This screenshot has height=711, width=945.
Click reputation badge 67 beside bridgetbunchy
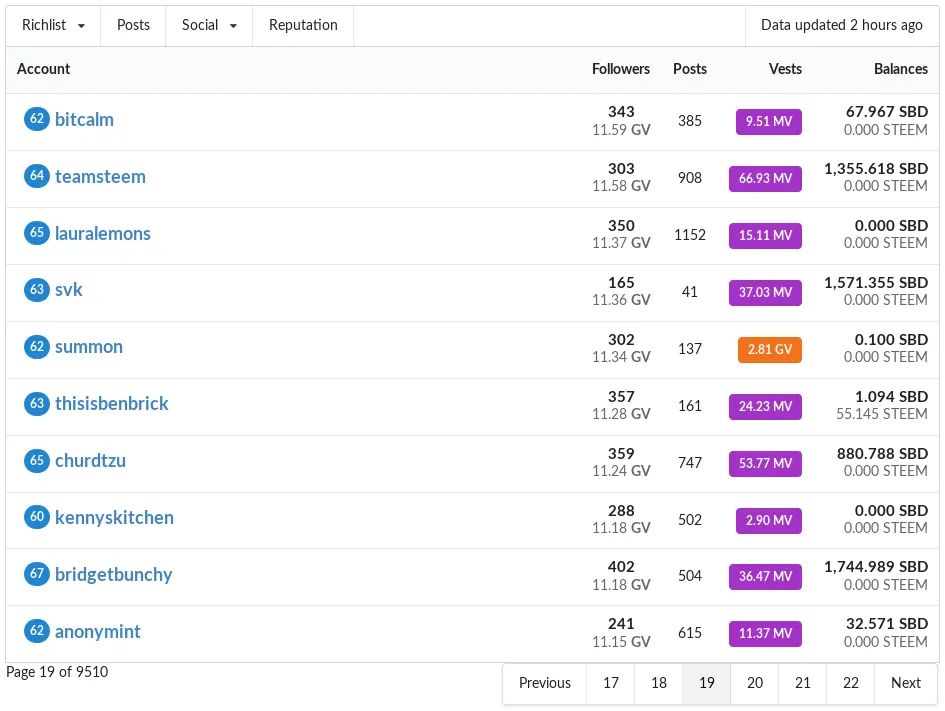37,573
